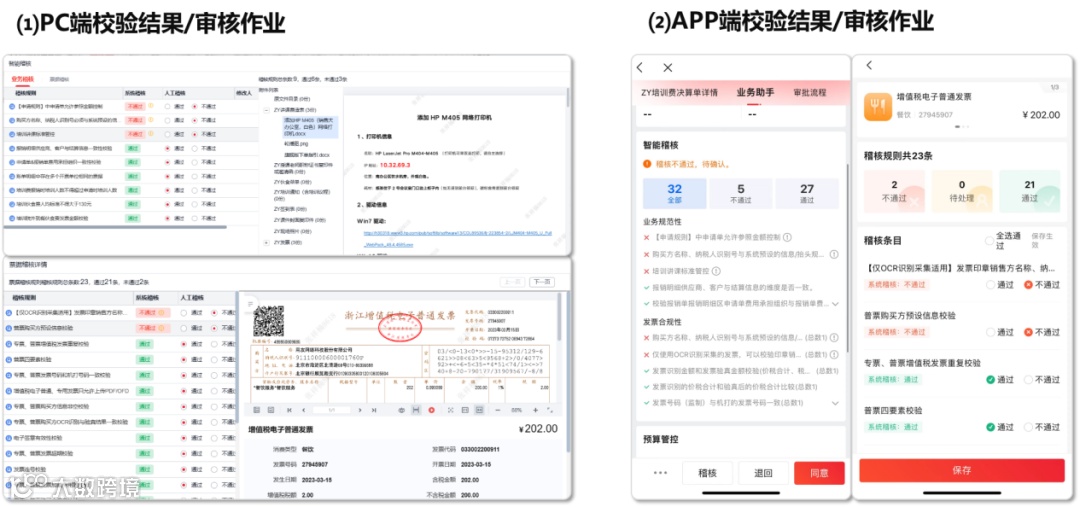Filter by 27 通过 in 智能稽核

pyautogui.click(x=807, y=194)
